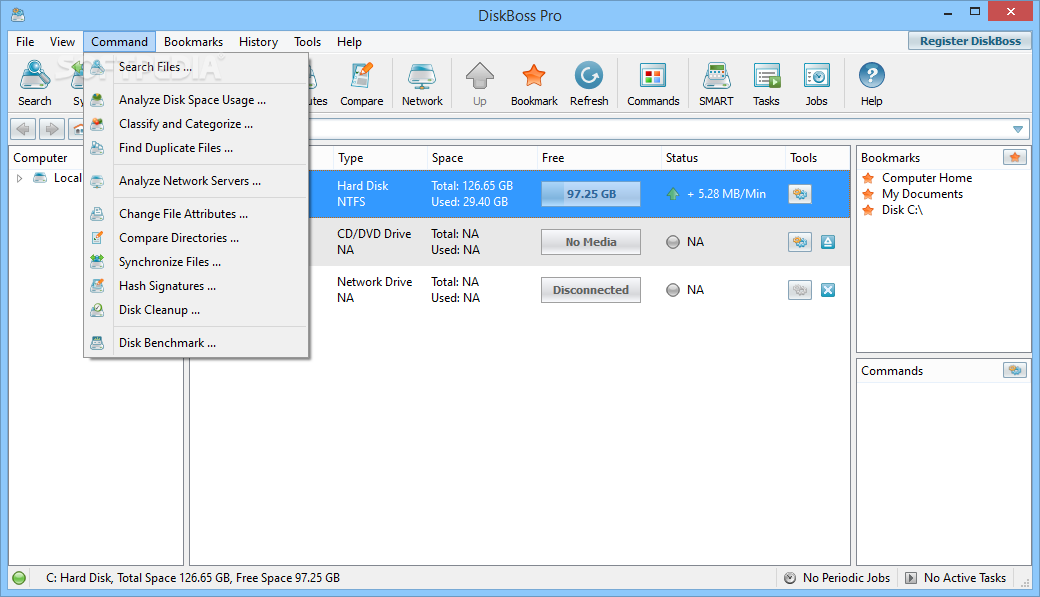The width and height of the screenshot is (1040, 597).
Task: Open the Tasks toolbar icon
Action: [766, 83]
